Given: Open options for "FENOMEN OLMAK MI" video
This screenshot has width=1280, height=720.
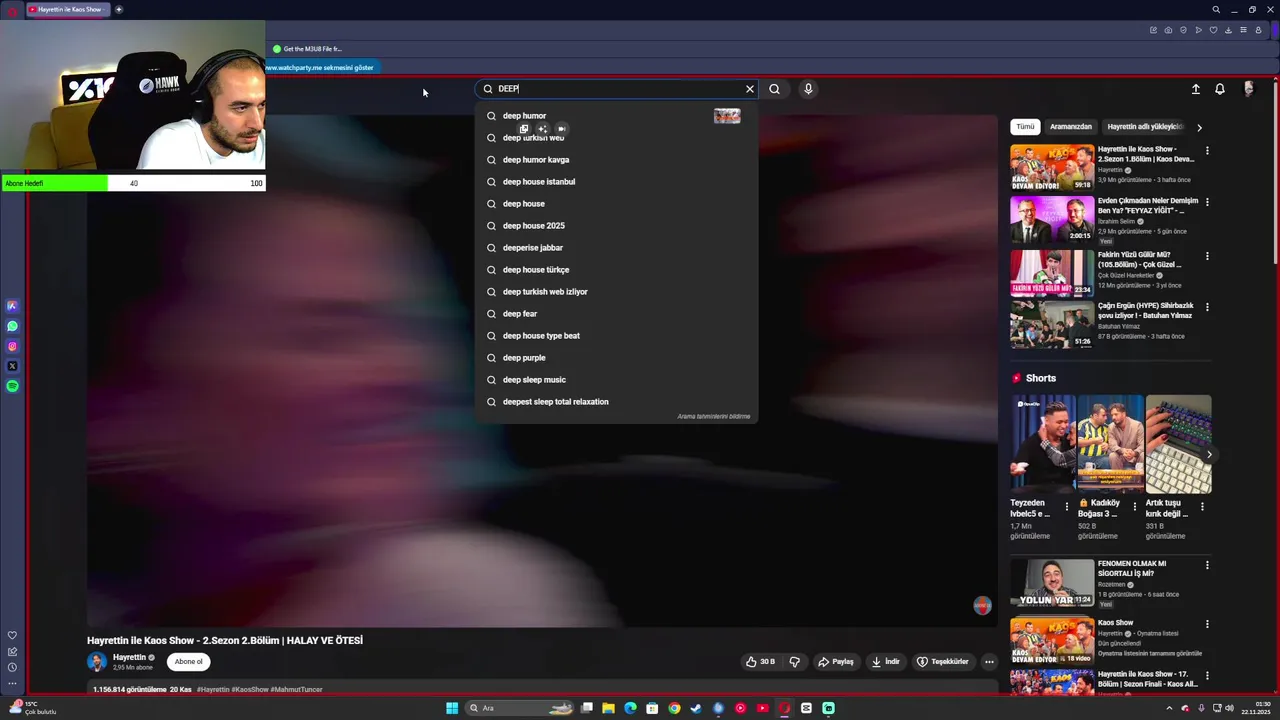Looking at the screenshot, I should tap(1207, 565).
